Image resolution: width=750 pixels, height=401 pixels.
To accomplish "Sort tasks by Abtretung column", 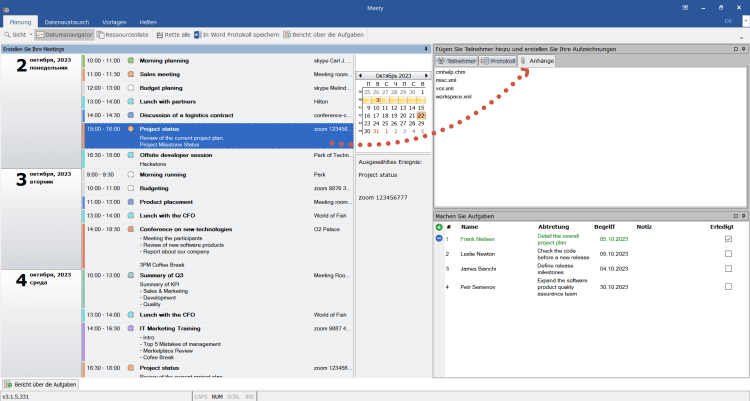I will tap(553, 227).
